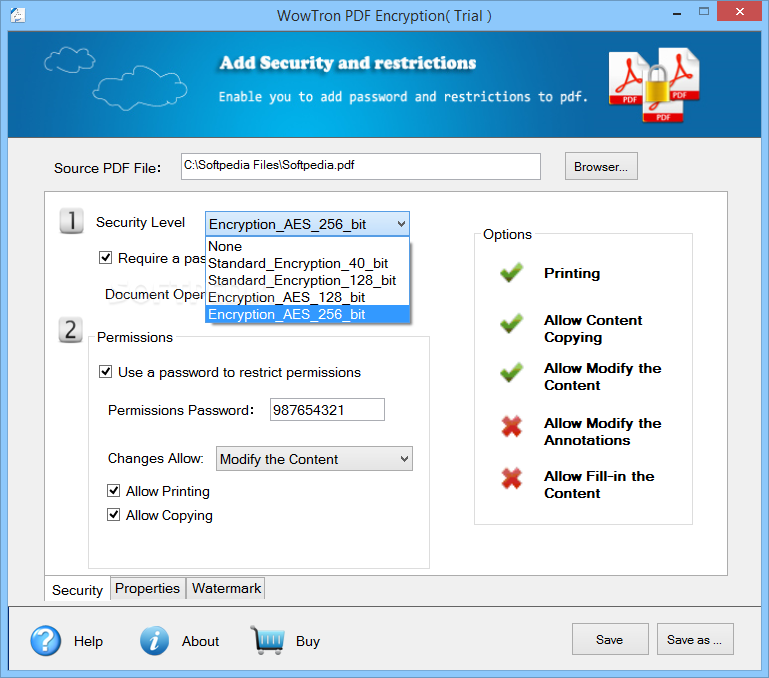Screen dimensions: 769x678
Task: Click the step 1 number badge
Action: (71, 222)
